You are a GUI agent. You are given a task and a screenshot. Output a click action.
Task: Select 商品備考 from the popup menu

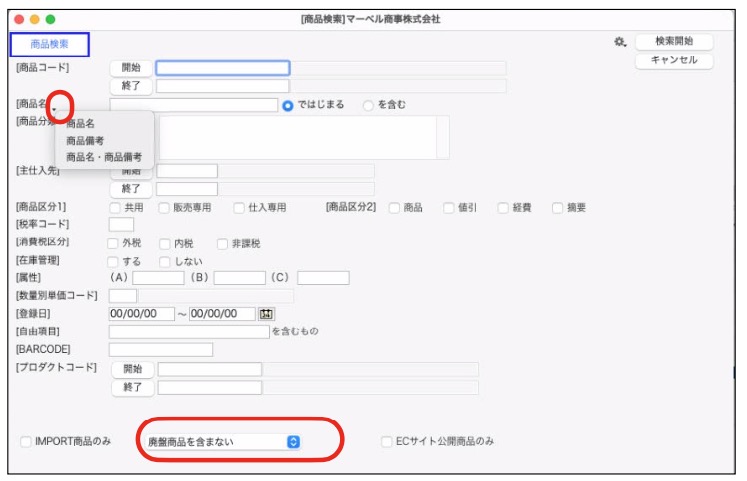click(x=88, y=141)
